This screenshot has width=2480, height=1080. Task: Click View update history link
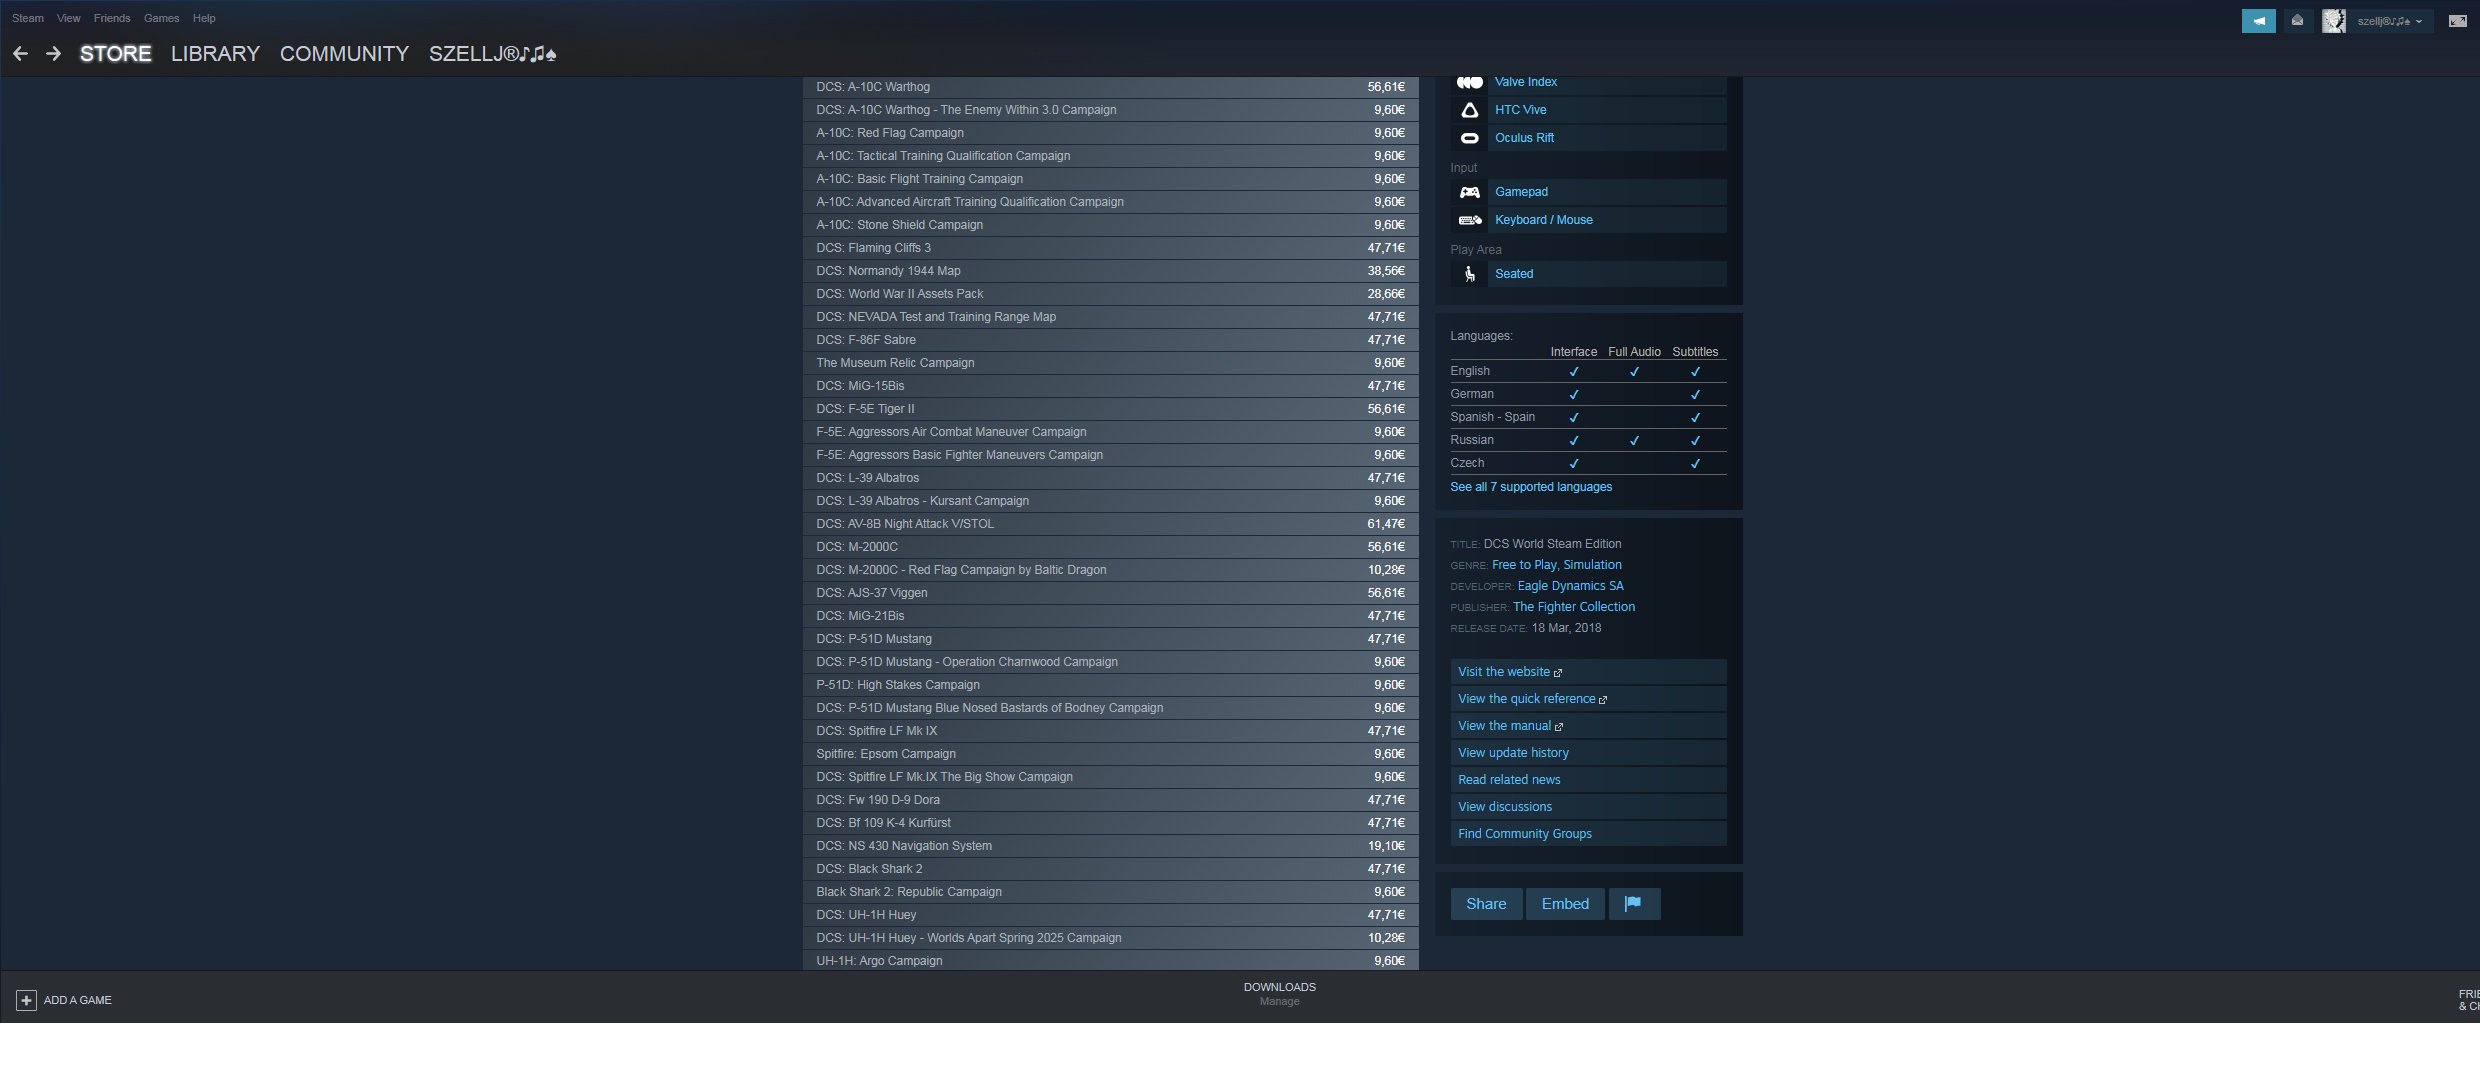point(1588,753)
